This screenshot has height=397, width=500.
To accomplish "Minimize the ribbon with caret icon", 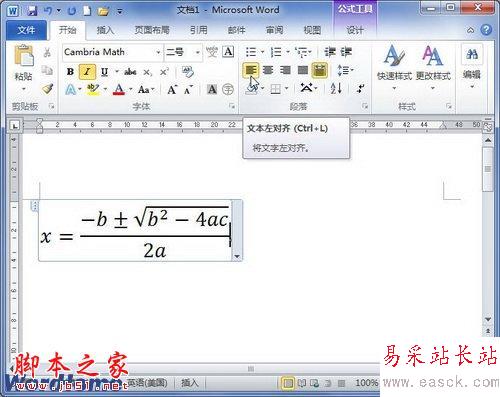I will [470, 30].
